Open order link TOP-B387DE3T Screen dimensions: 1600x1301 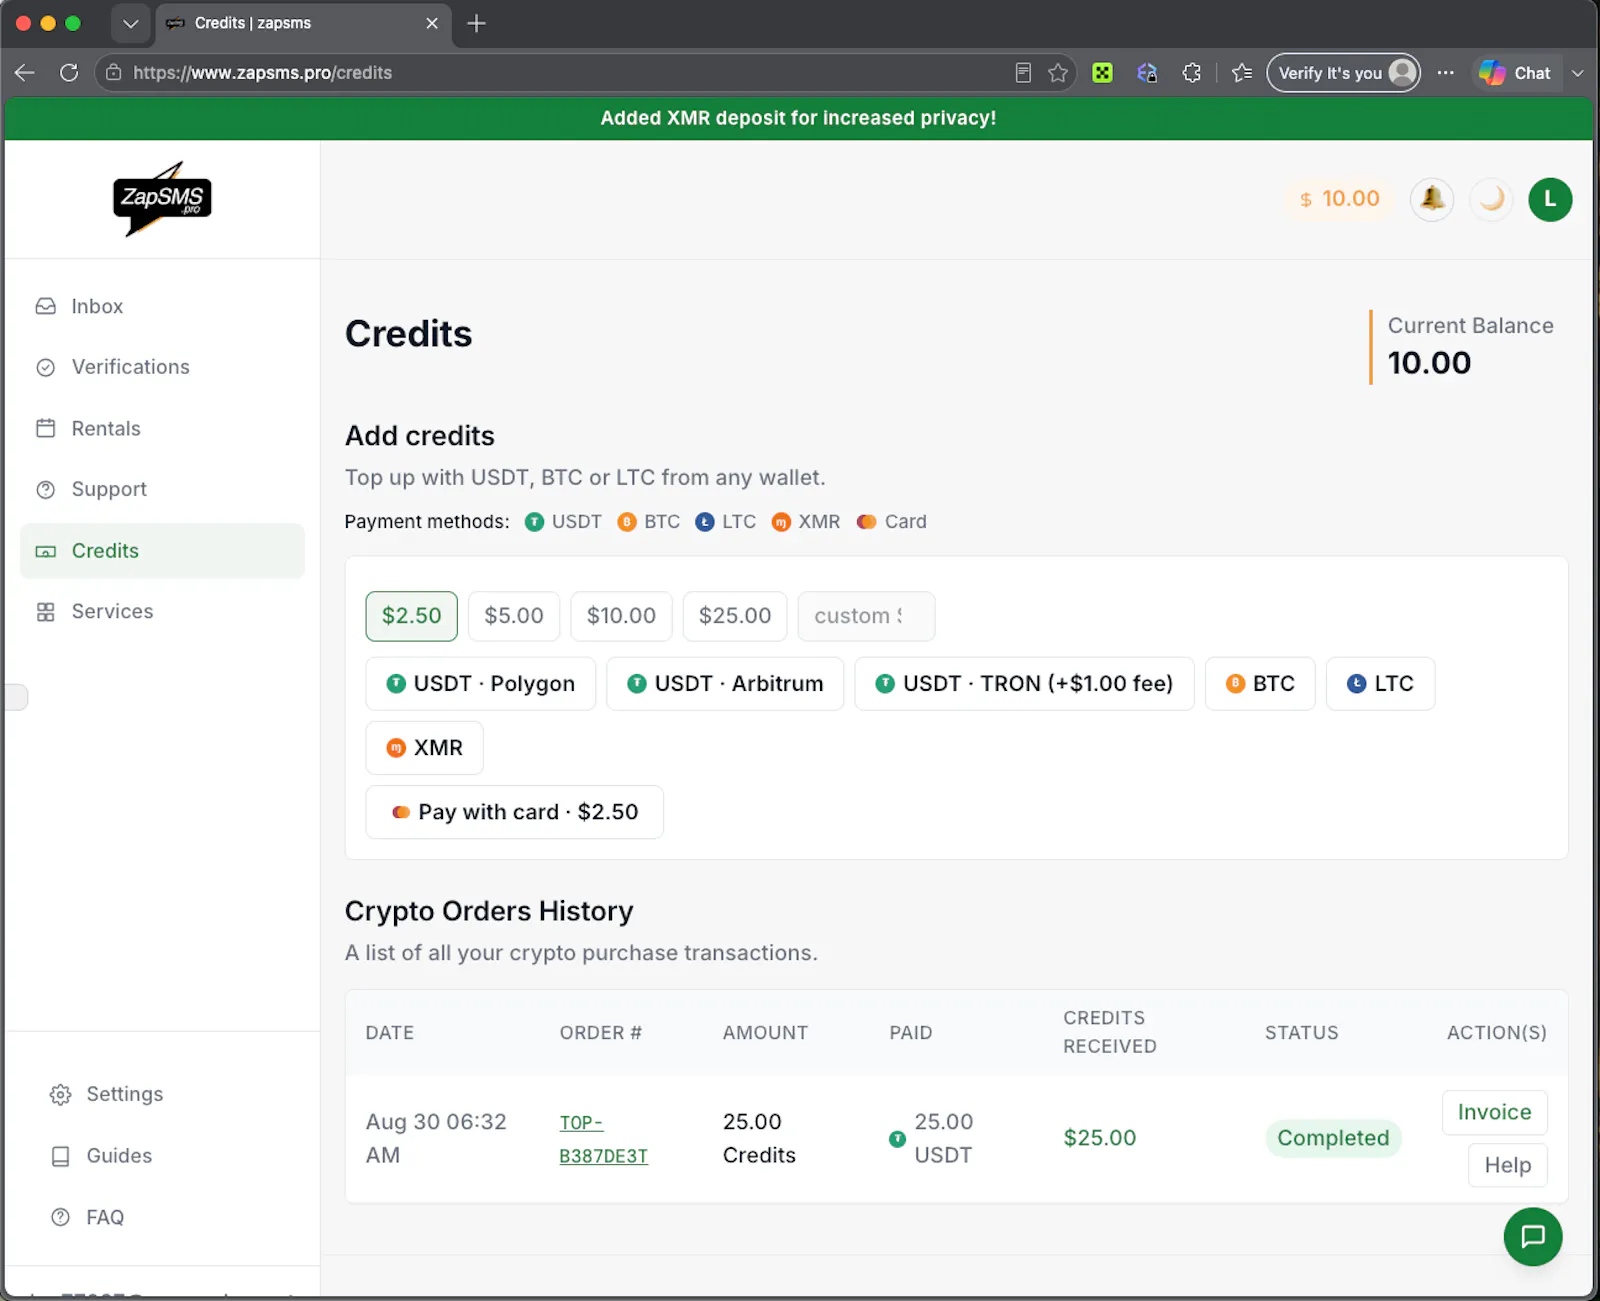click(x=604, y=1139)
